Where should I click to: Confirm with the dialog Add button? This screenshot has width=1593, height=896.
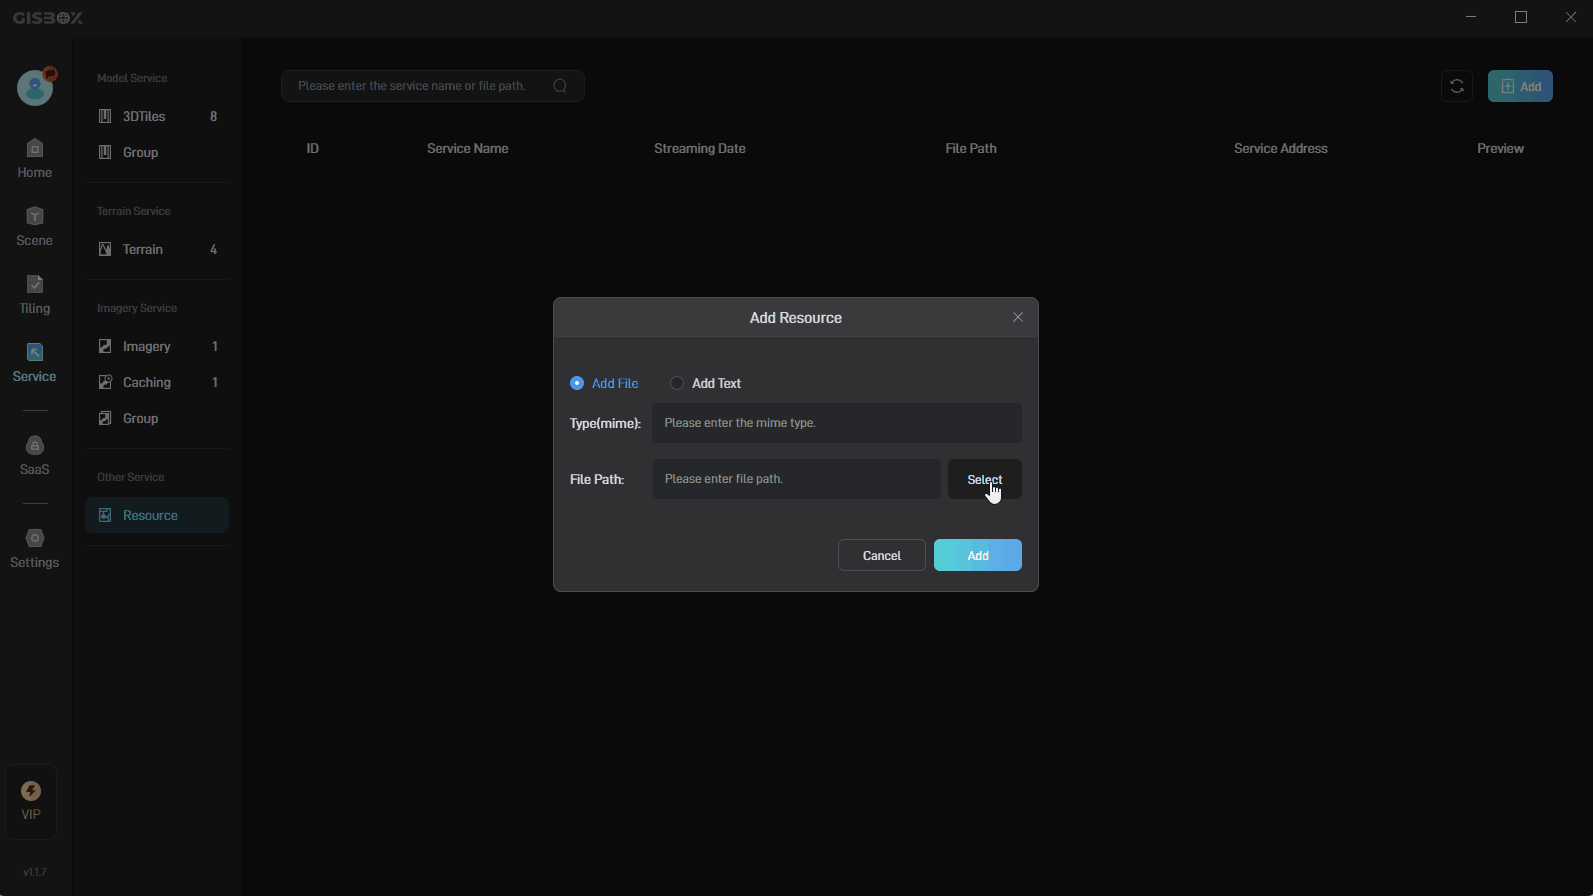click(x=977, y=555)
